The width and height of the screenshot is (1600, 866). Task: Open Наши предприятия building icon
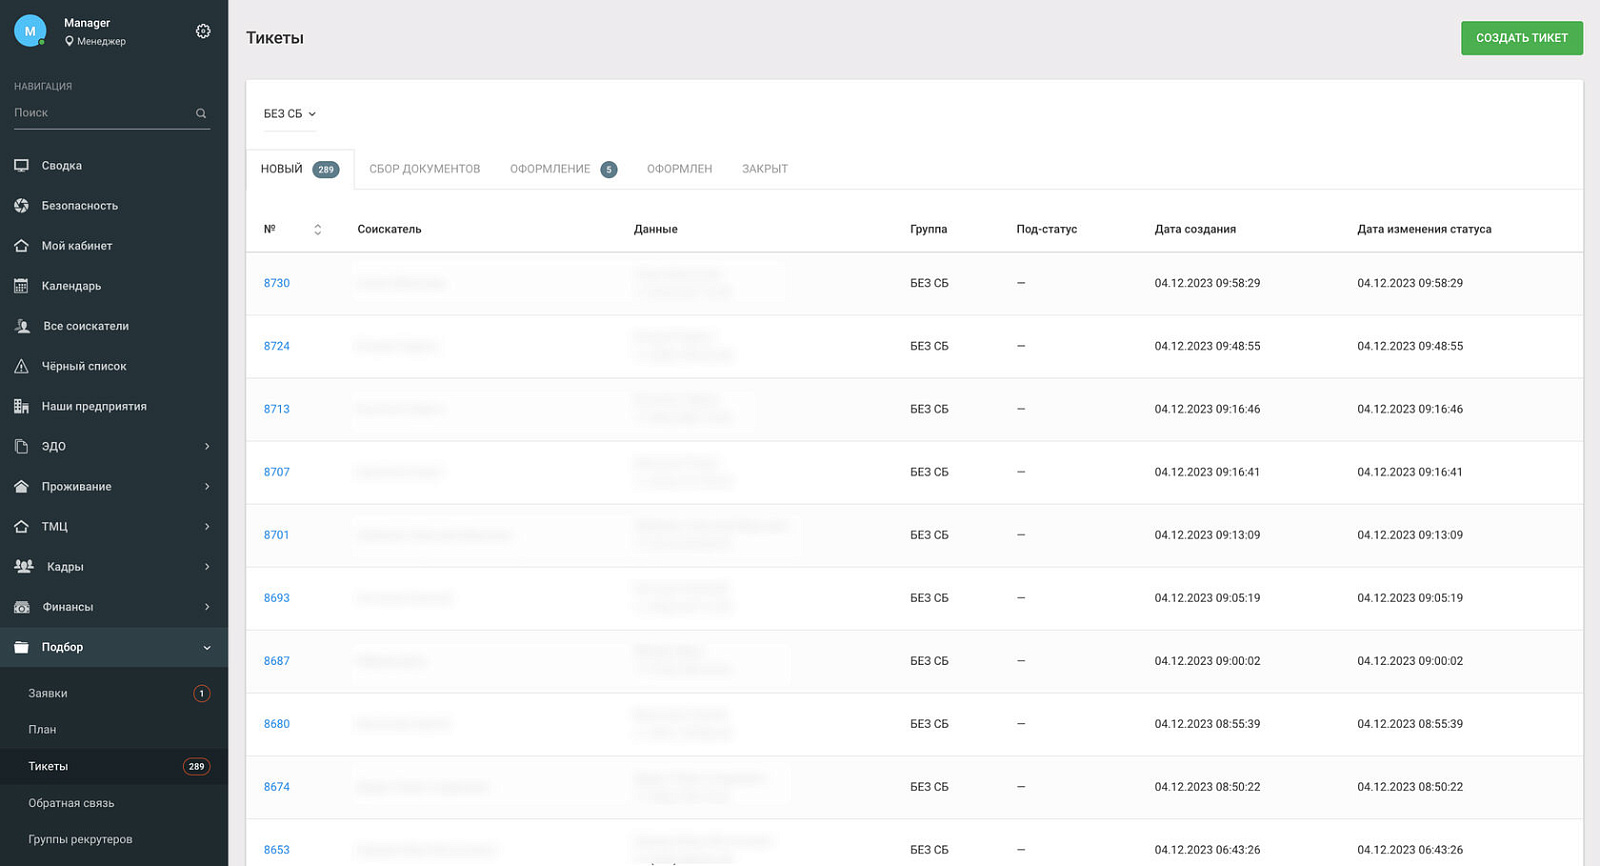[21, 406]
